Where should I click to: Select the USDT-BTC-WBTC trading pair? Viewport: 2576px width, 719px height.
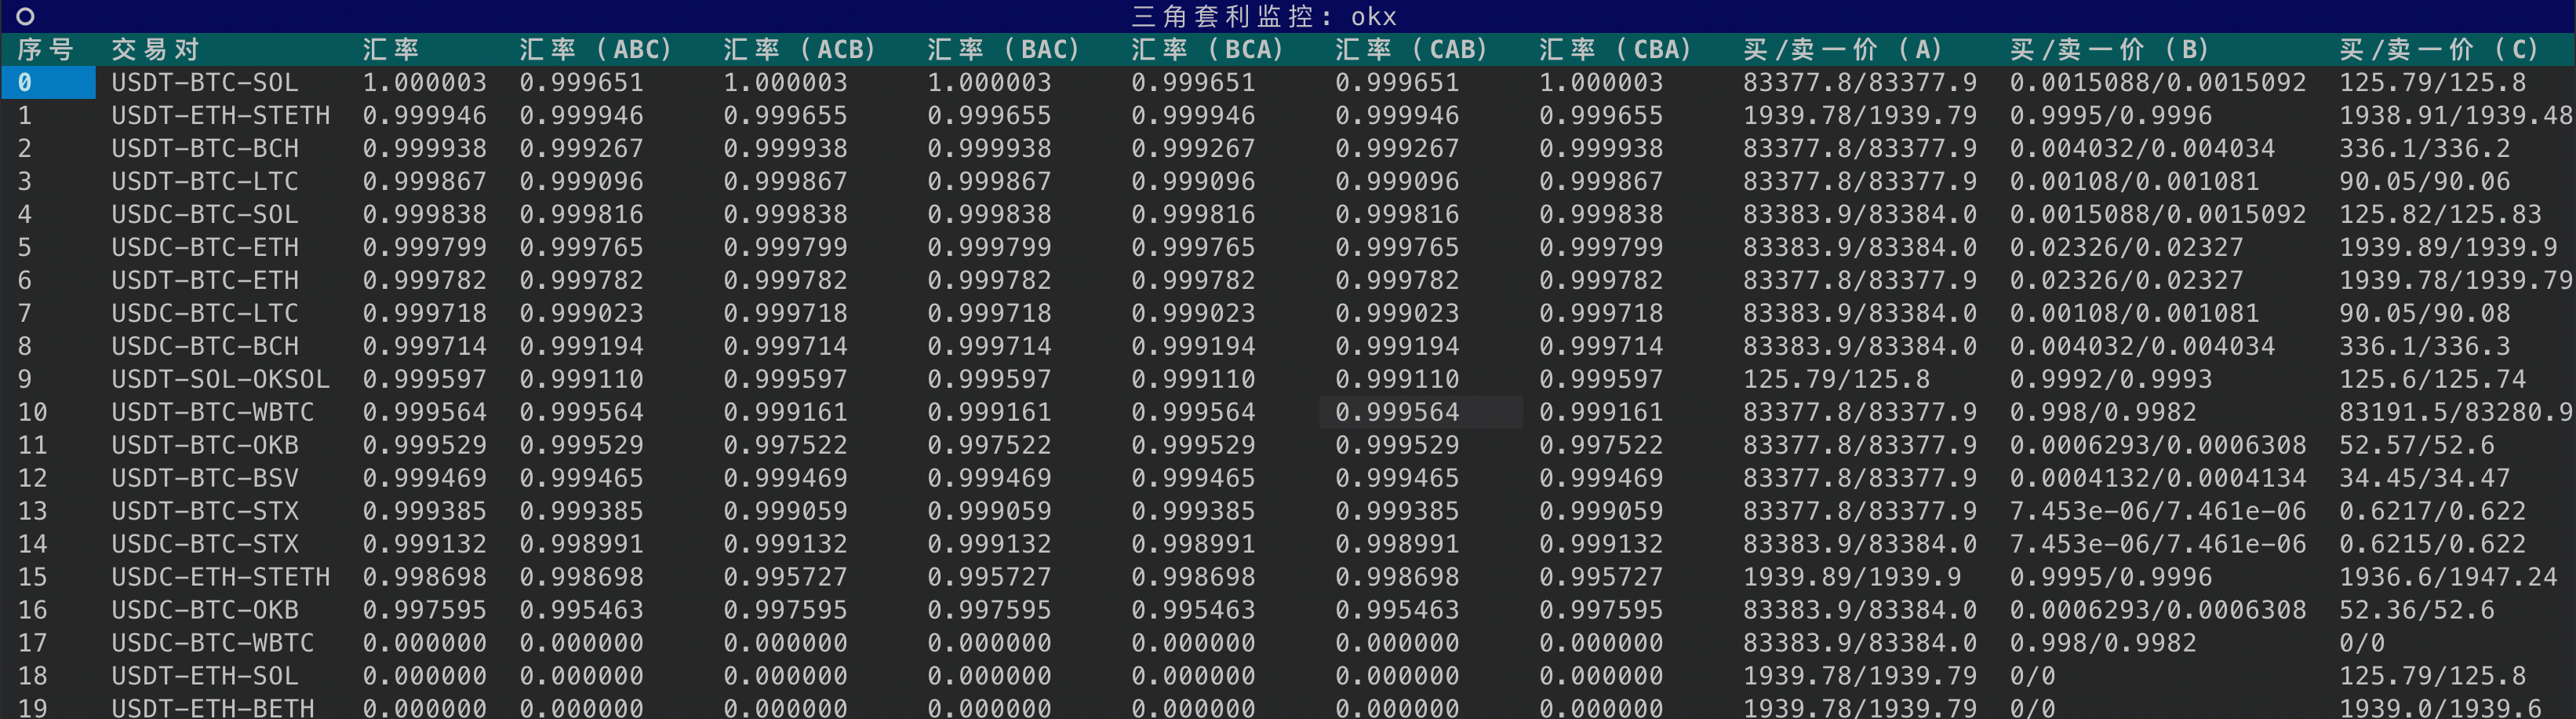(213, 412)
